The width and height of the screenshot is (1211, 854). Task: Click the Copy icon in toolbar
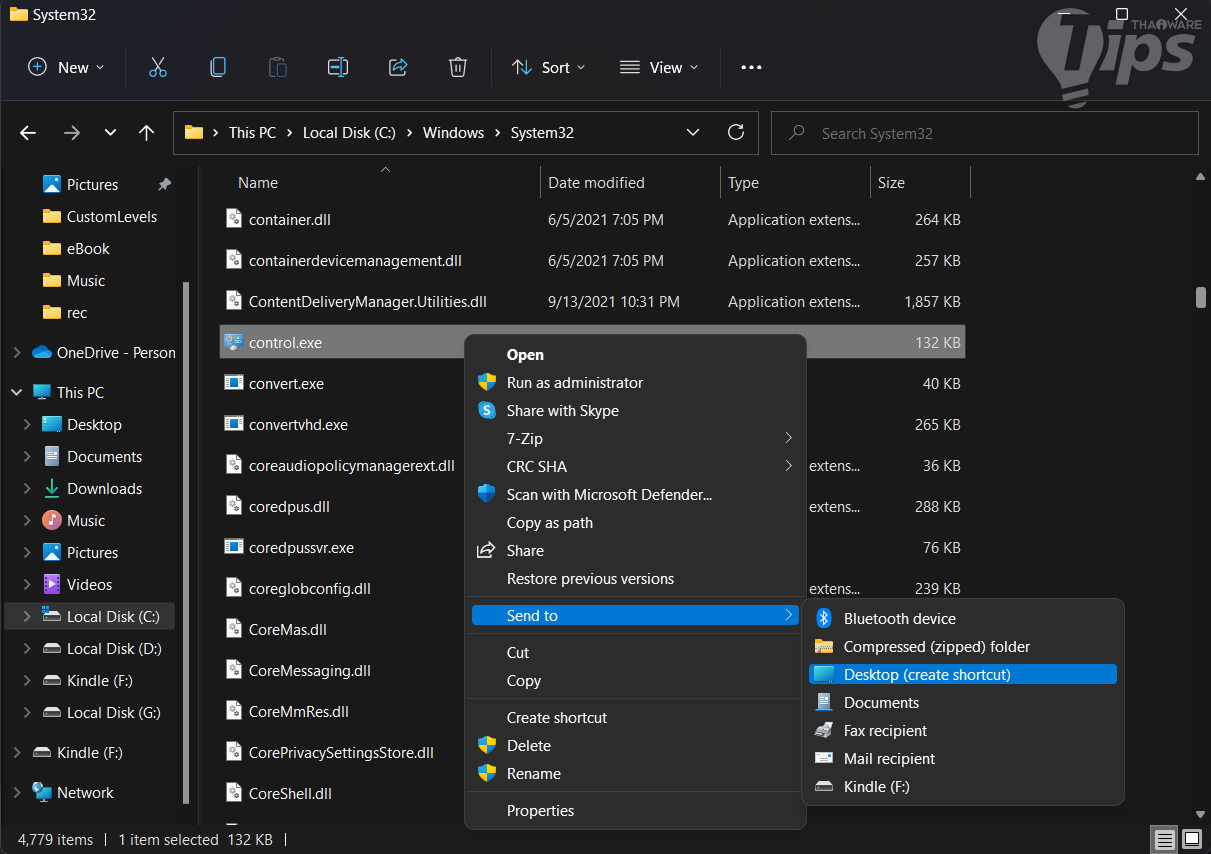(x=217, y=67)
